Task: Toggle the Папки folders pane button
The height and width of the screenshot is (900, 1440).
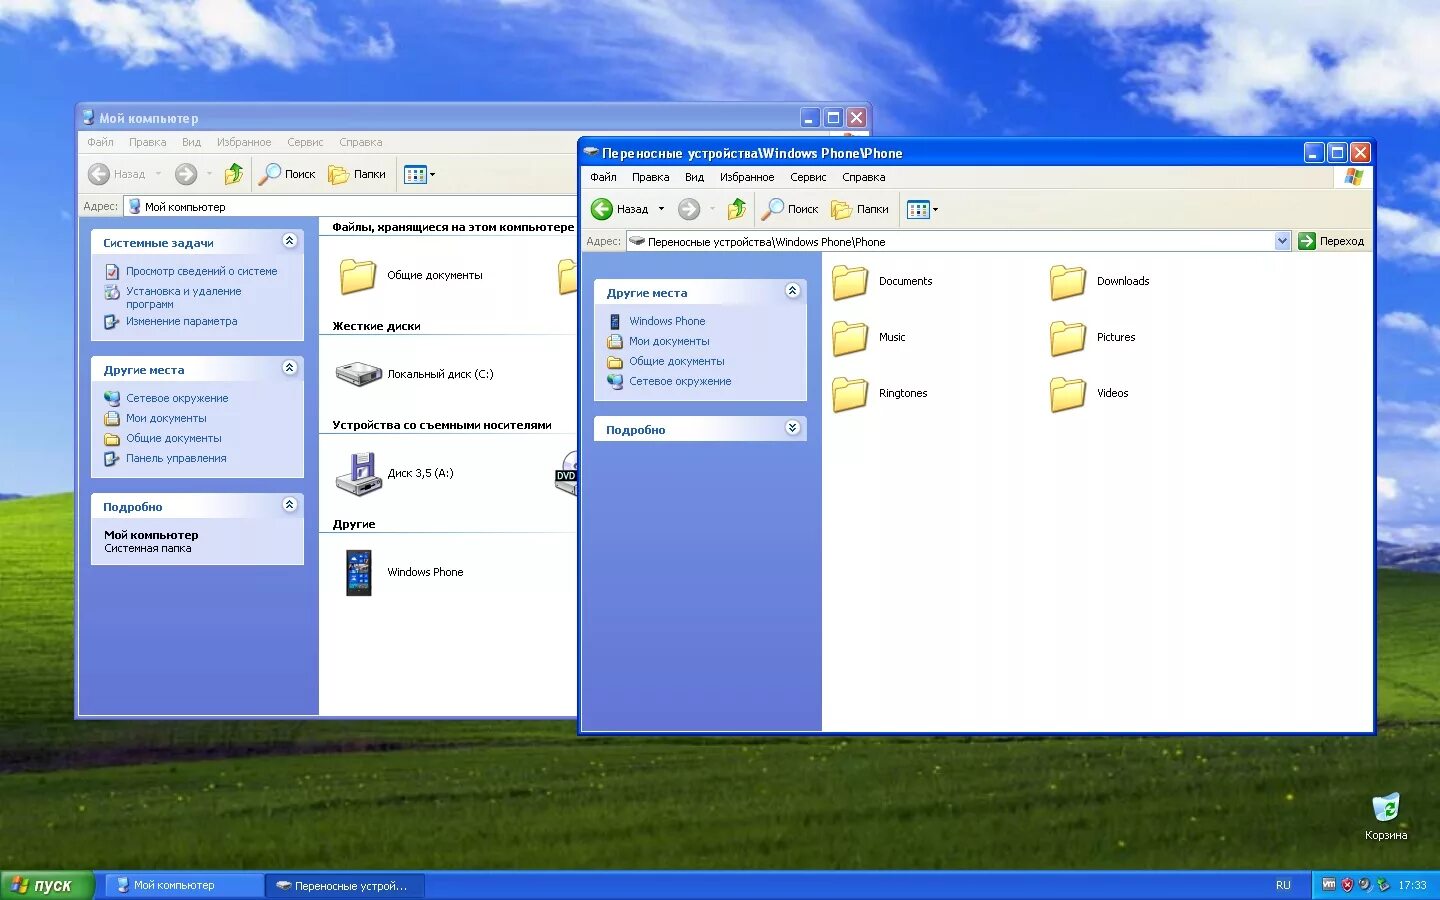Action: click(x=860, y=209)
